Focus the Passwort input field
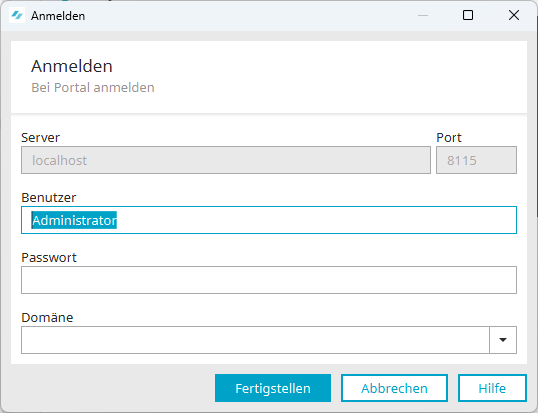The height and width of the screenshot is (413, 538). point(269,280)
